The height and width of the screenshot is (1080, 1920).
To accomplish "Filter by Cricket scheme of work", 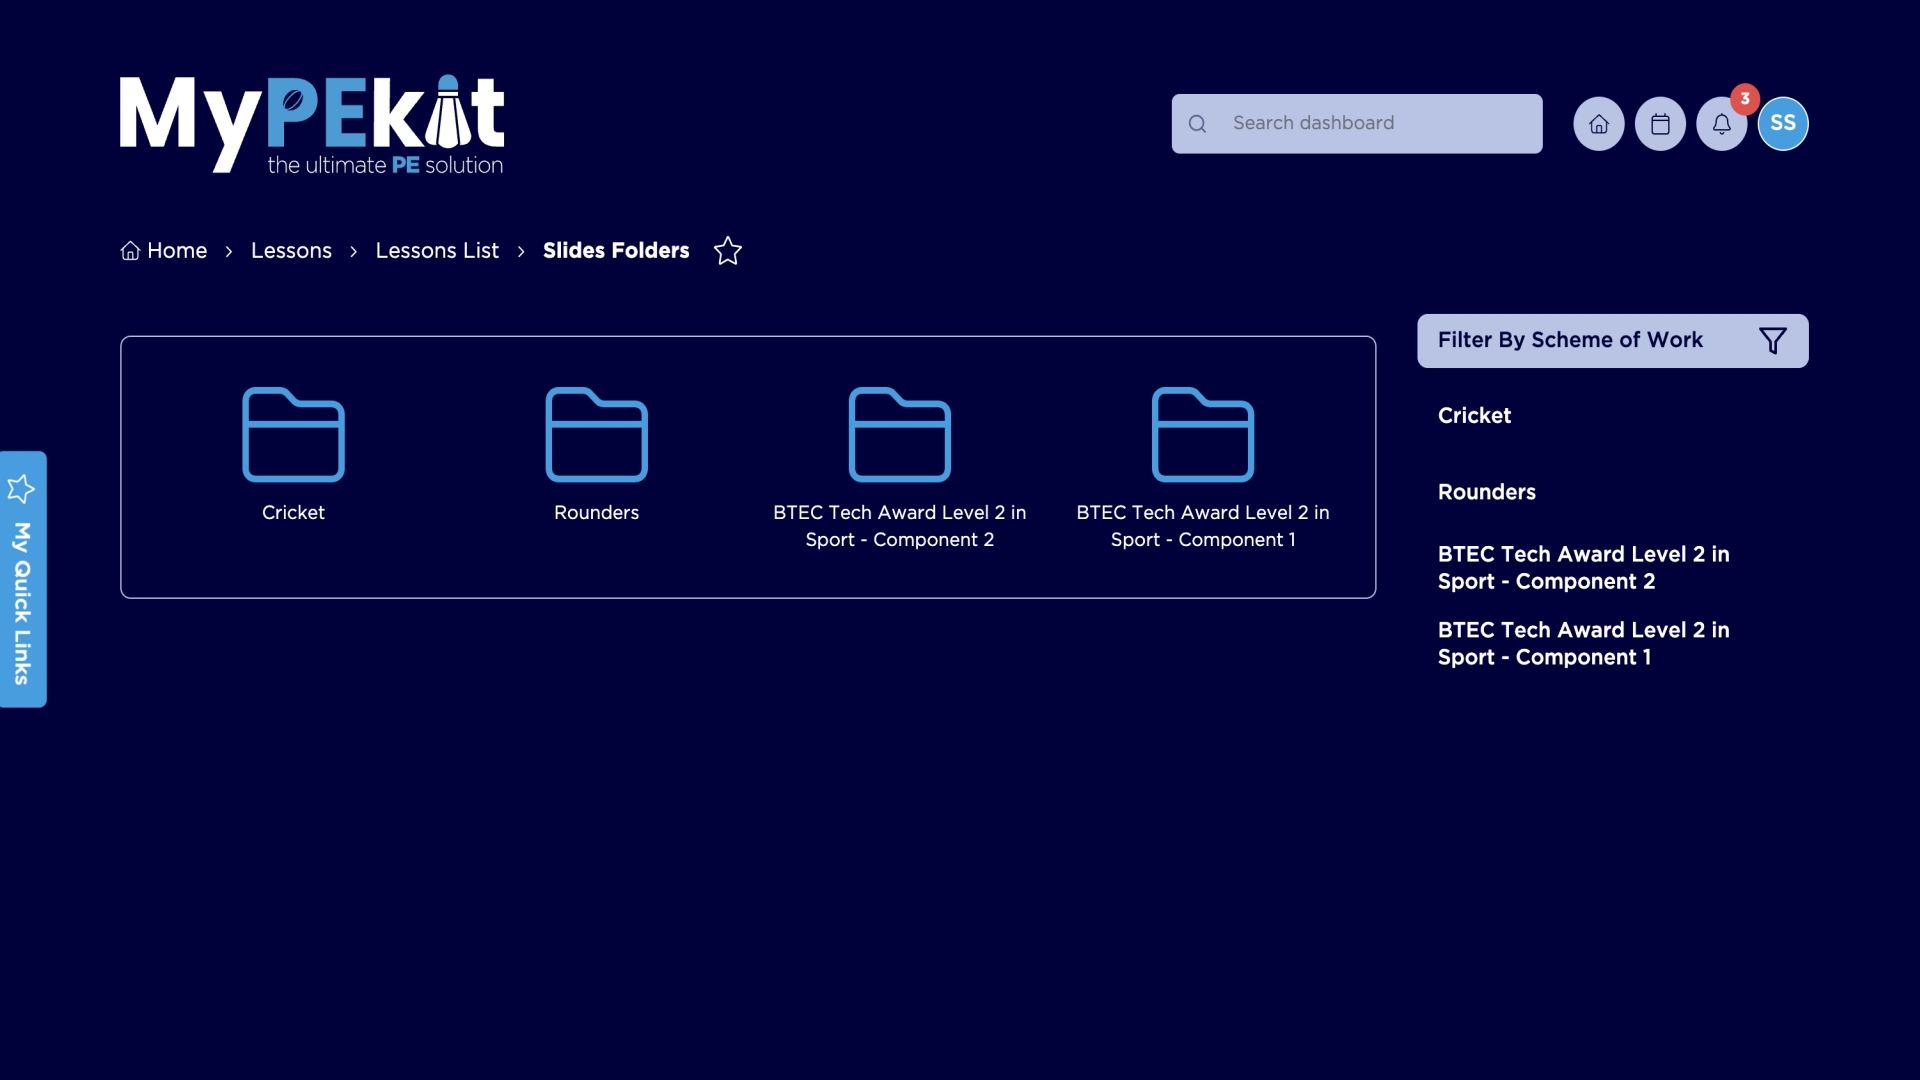I will pyautogui.click(x=1474, y=416).
